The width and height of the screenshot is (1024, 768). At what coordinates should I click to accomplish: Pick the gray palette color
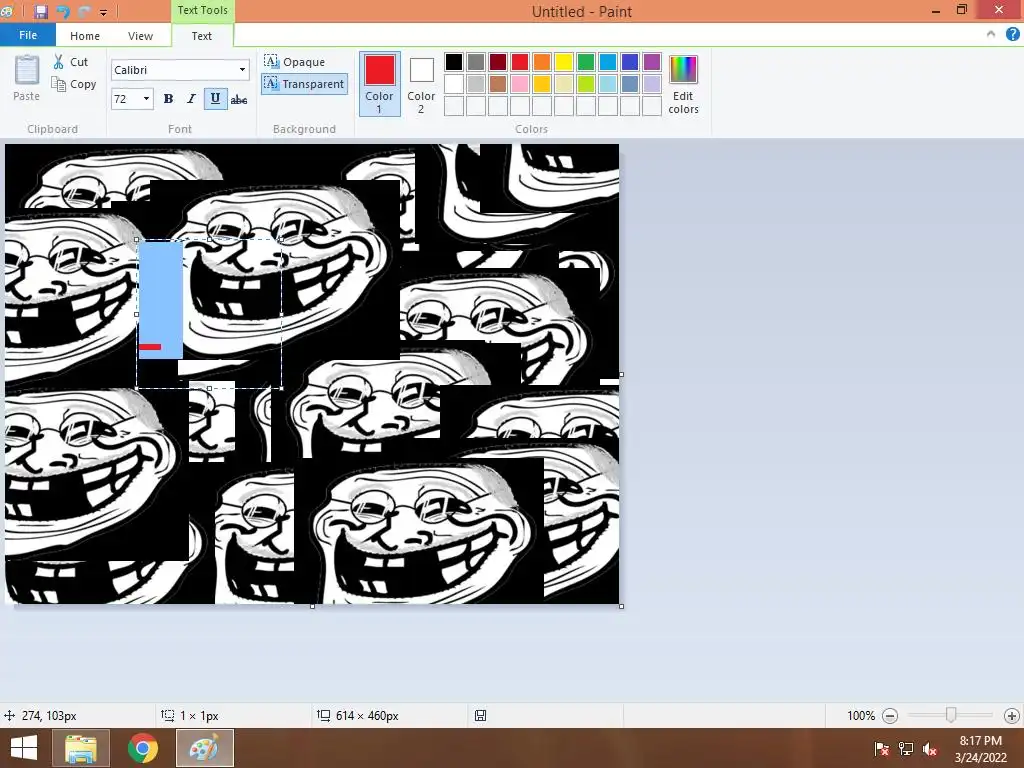pos(476,62)
